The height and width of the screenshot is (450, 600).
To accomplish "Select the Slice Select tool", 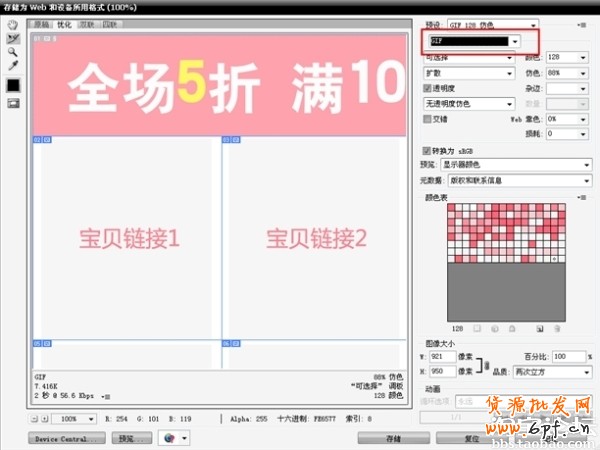I will click(x=14, y=37).
